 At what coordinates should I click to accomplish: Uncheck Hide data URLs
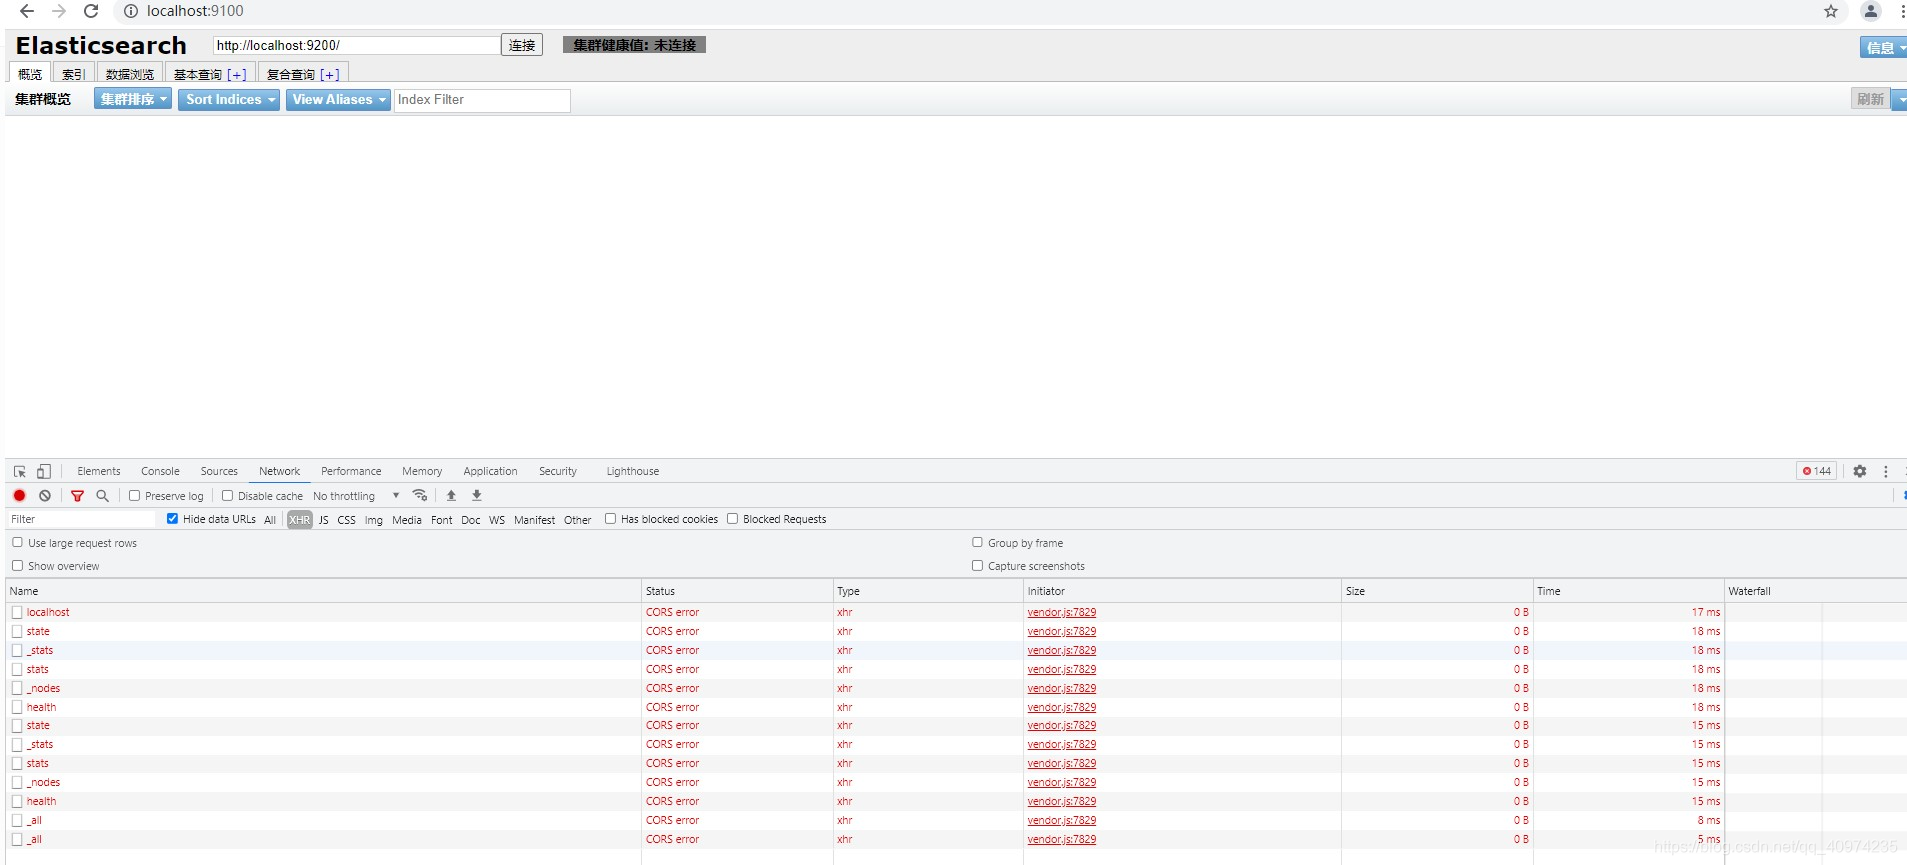pos(172,518)
